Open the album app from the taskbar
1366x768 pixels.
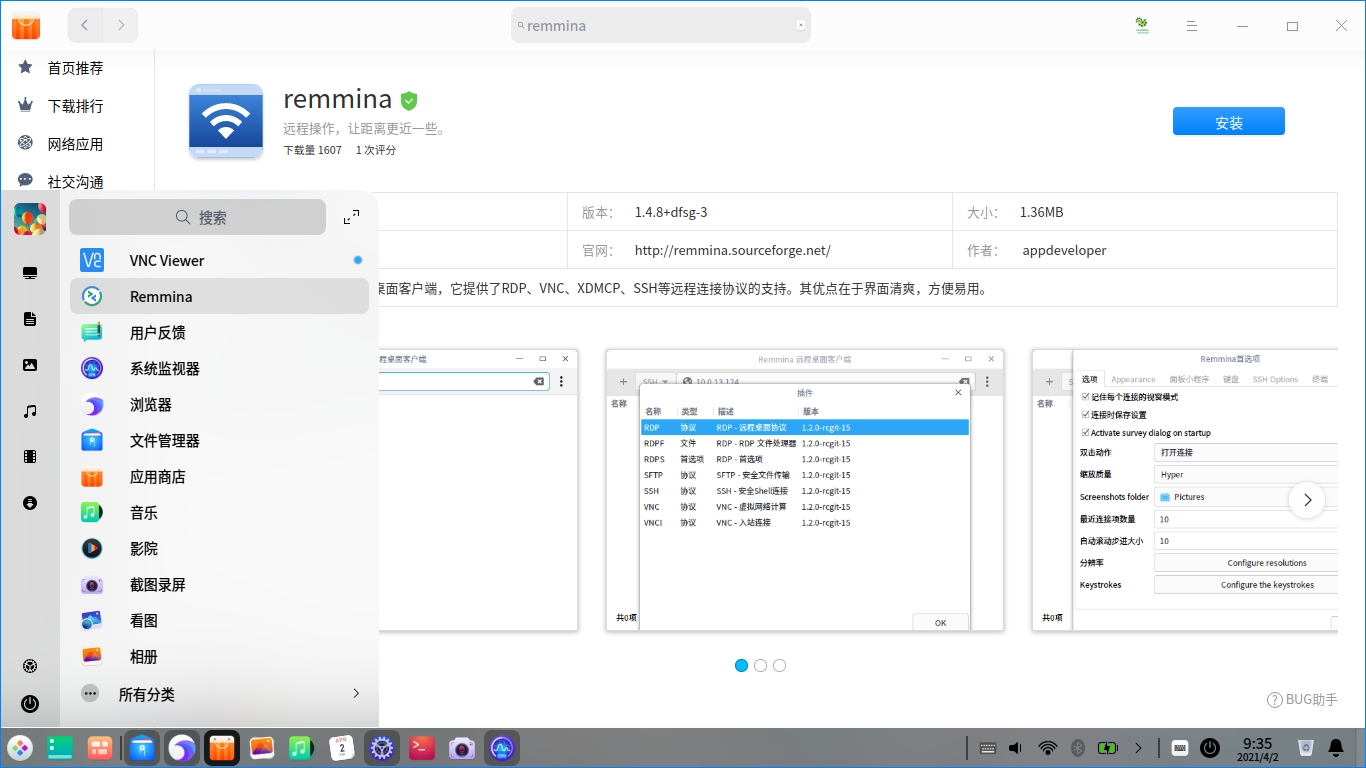pos(262,748)
